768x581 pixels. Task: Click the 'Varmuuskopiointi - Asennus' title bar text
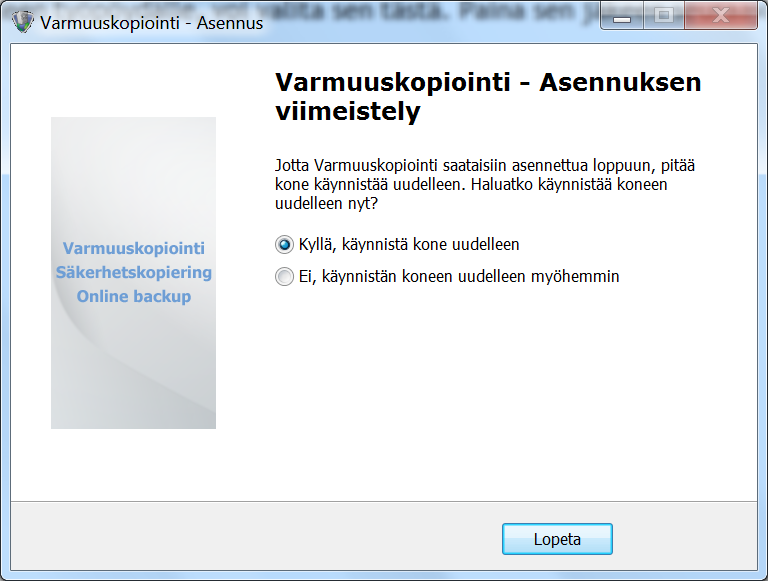coord(151,23)
